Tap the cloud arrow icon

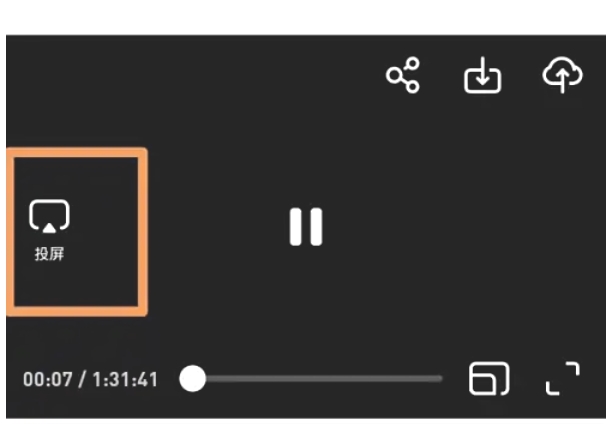[562, 75]
